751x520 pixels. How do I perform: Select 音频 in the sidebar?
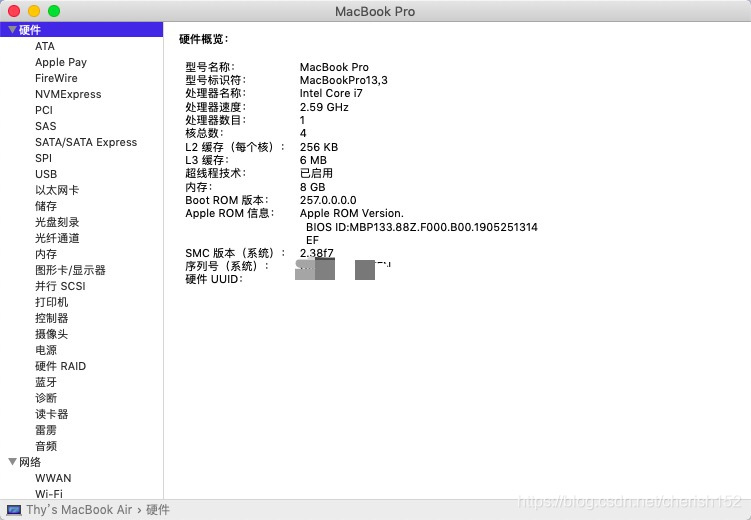pyautogui.click(x=46, y=446)
